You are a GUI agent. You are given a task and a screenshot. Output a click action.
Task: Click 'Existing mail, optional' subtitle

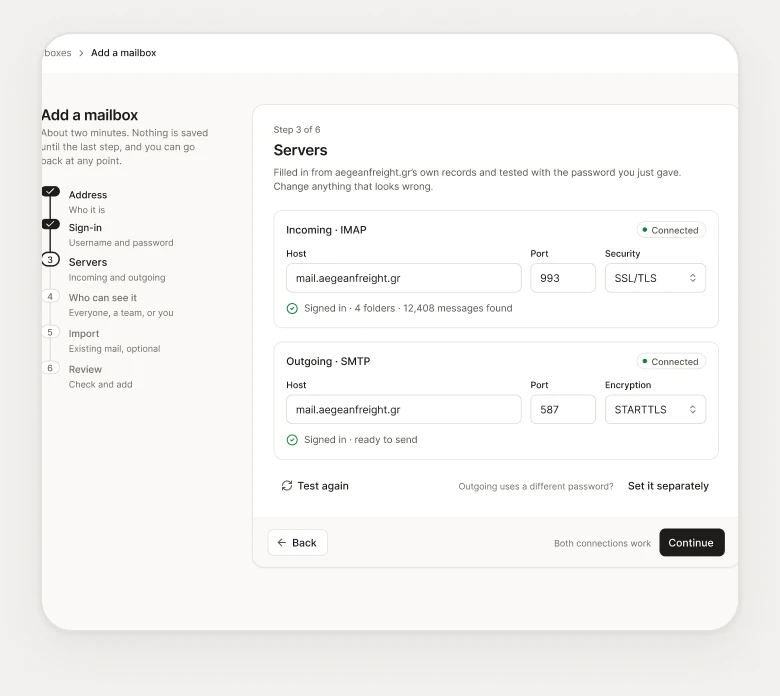tap(114, 349)
